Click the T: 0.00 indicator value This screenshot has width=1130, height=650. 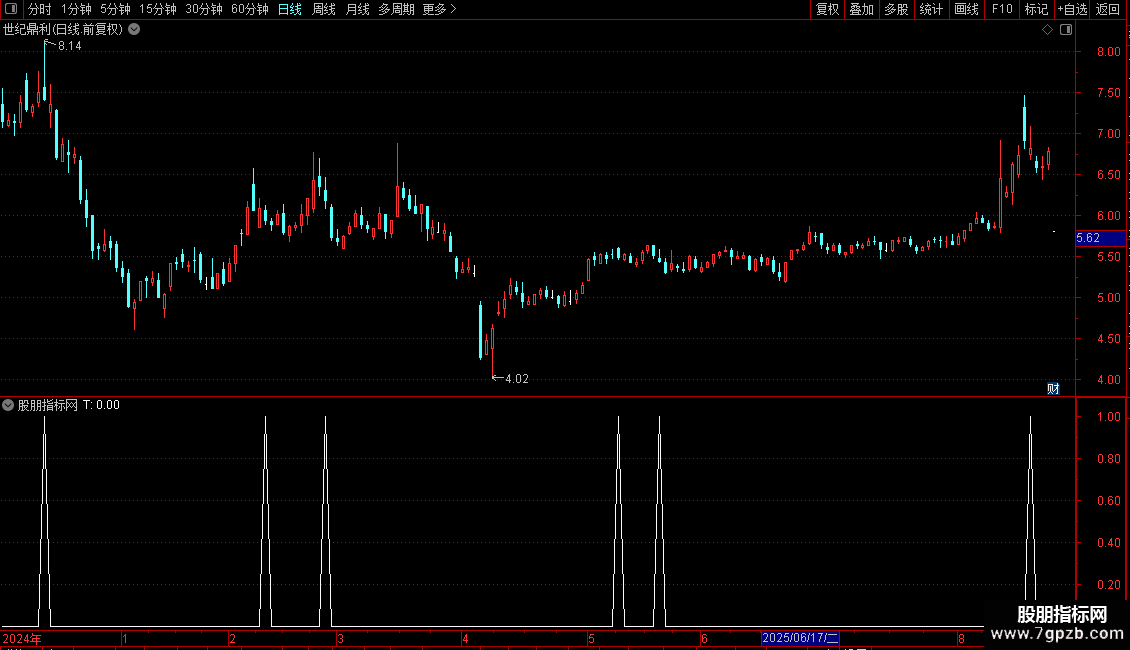point(101,405)
